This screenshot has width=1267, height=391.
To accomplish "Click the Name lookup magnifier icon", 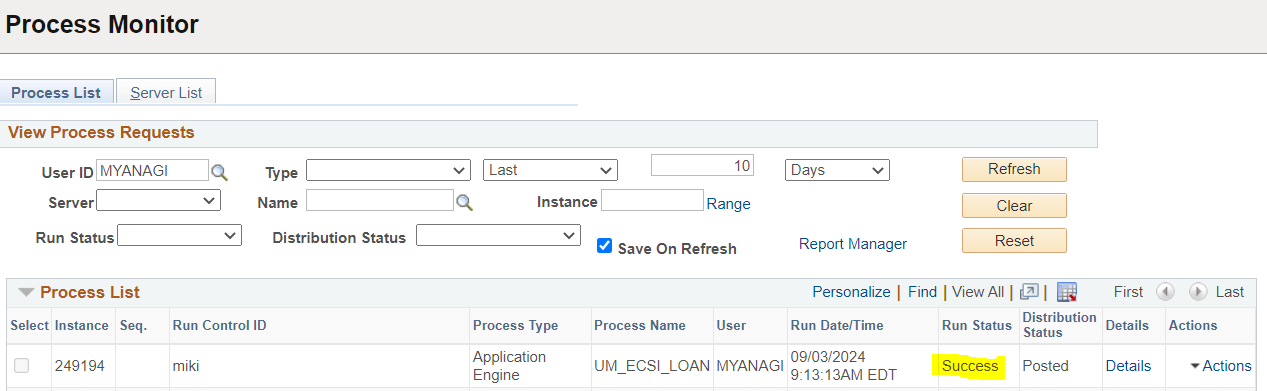I will 464,202.
